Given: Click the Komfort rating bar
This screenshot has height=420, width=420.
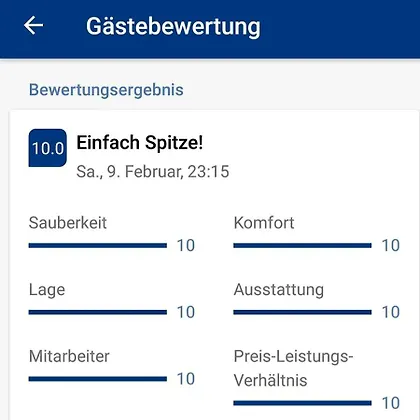Looking at the screenshot, I should point(302,246).
